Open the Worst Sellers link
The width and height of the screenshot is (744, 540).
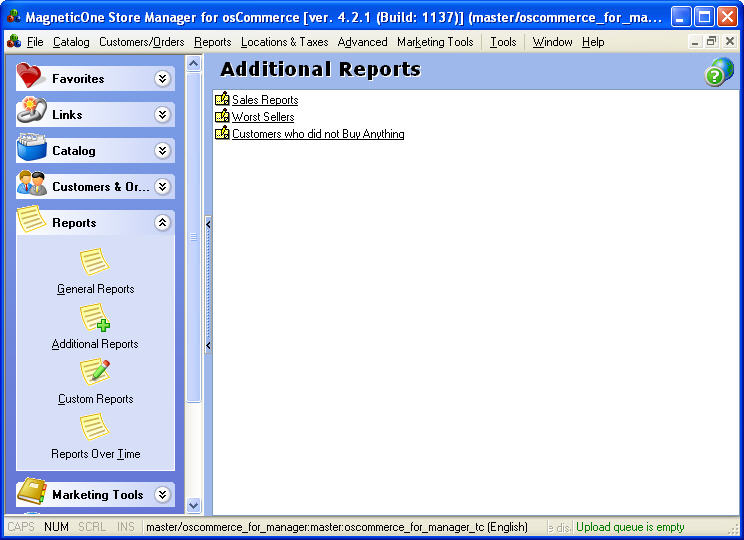tap(263, 117)
